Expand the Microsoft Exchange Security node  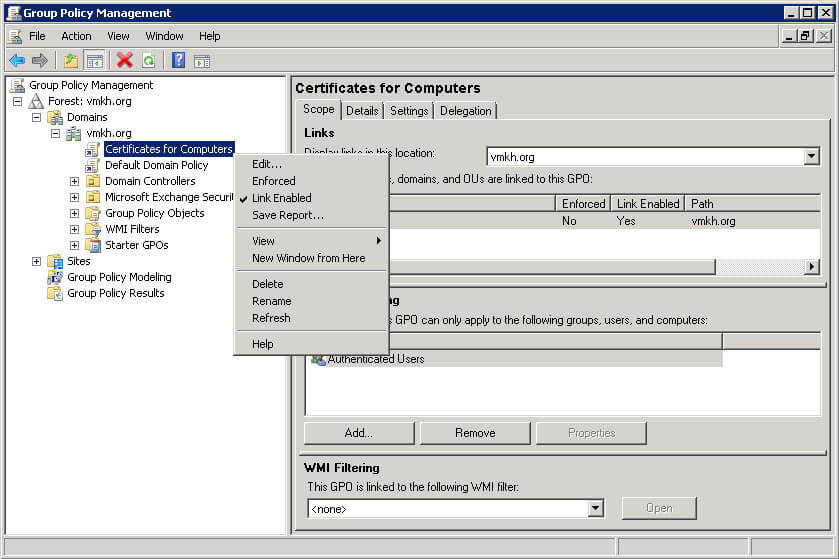click(x=74, y=197)
